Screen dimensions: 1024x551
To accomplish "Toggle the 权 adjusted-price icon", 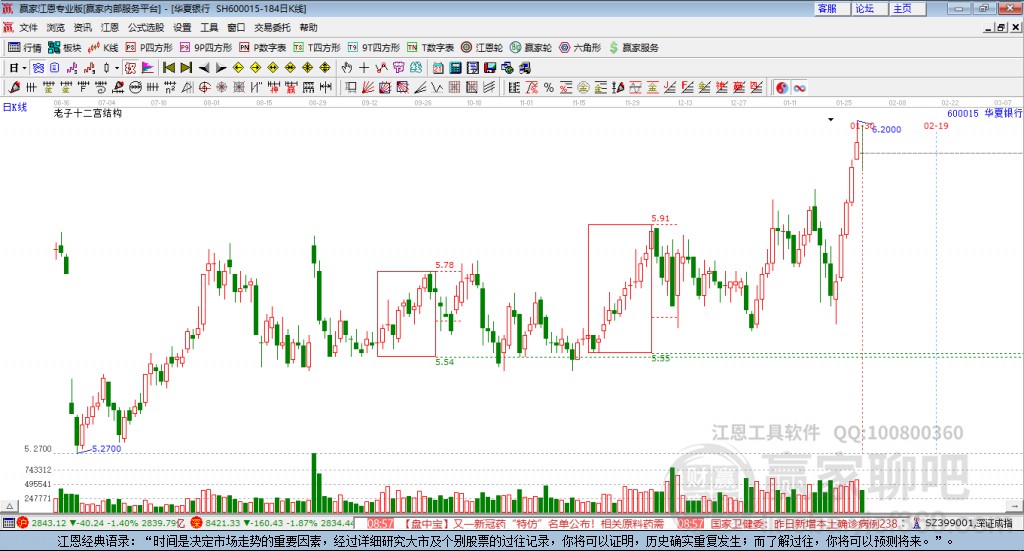I will pos(131,68).
